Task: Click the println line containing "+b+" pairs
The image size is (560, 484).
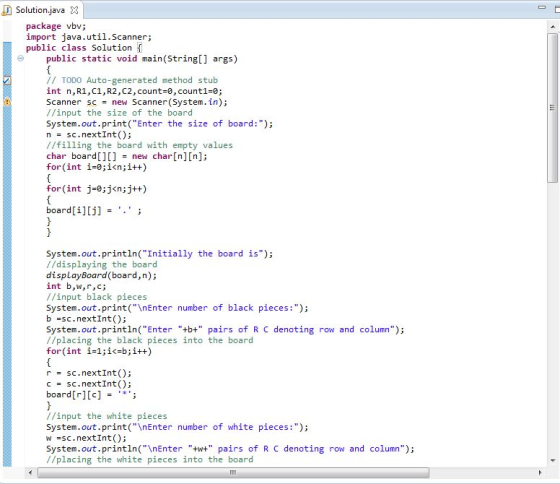Action: (x=225, y=330)
